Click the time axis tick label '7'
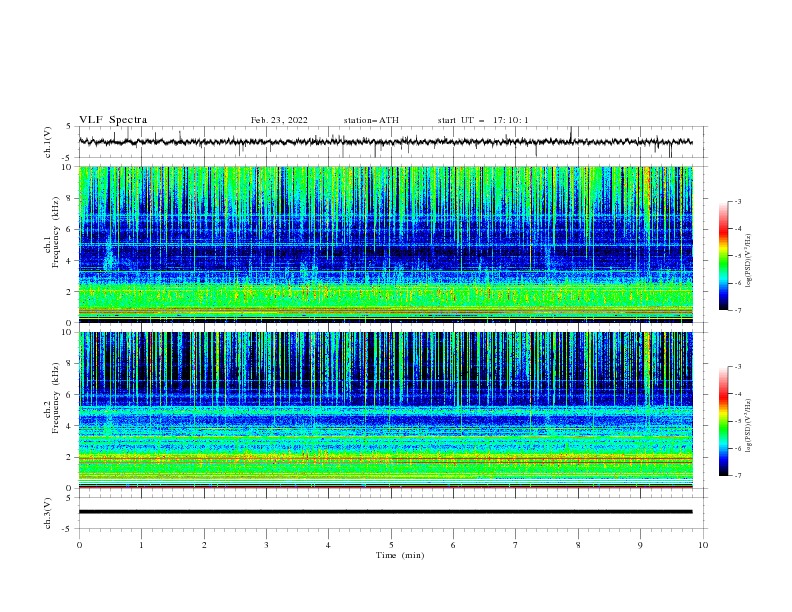Viewport: 792px width, 612px height. pyautogui.click(x=516, y=545)
